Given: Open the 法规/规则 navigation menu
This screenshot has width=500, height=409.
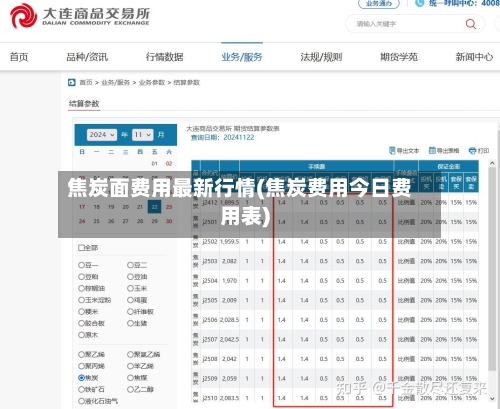Looking at the screenshot, I should (321, 57).
